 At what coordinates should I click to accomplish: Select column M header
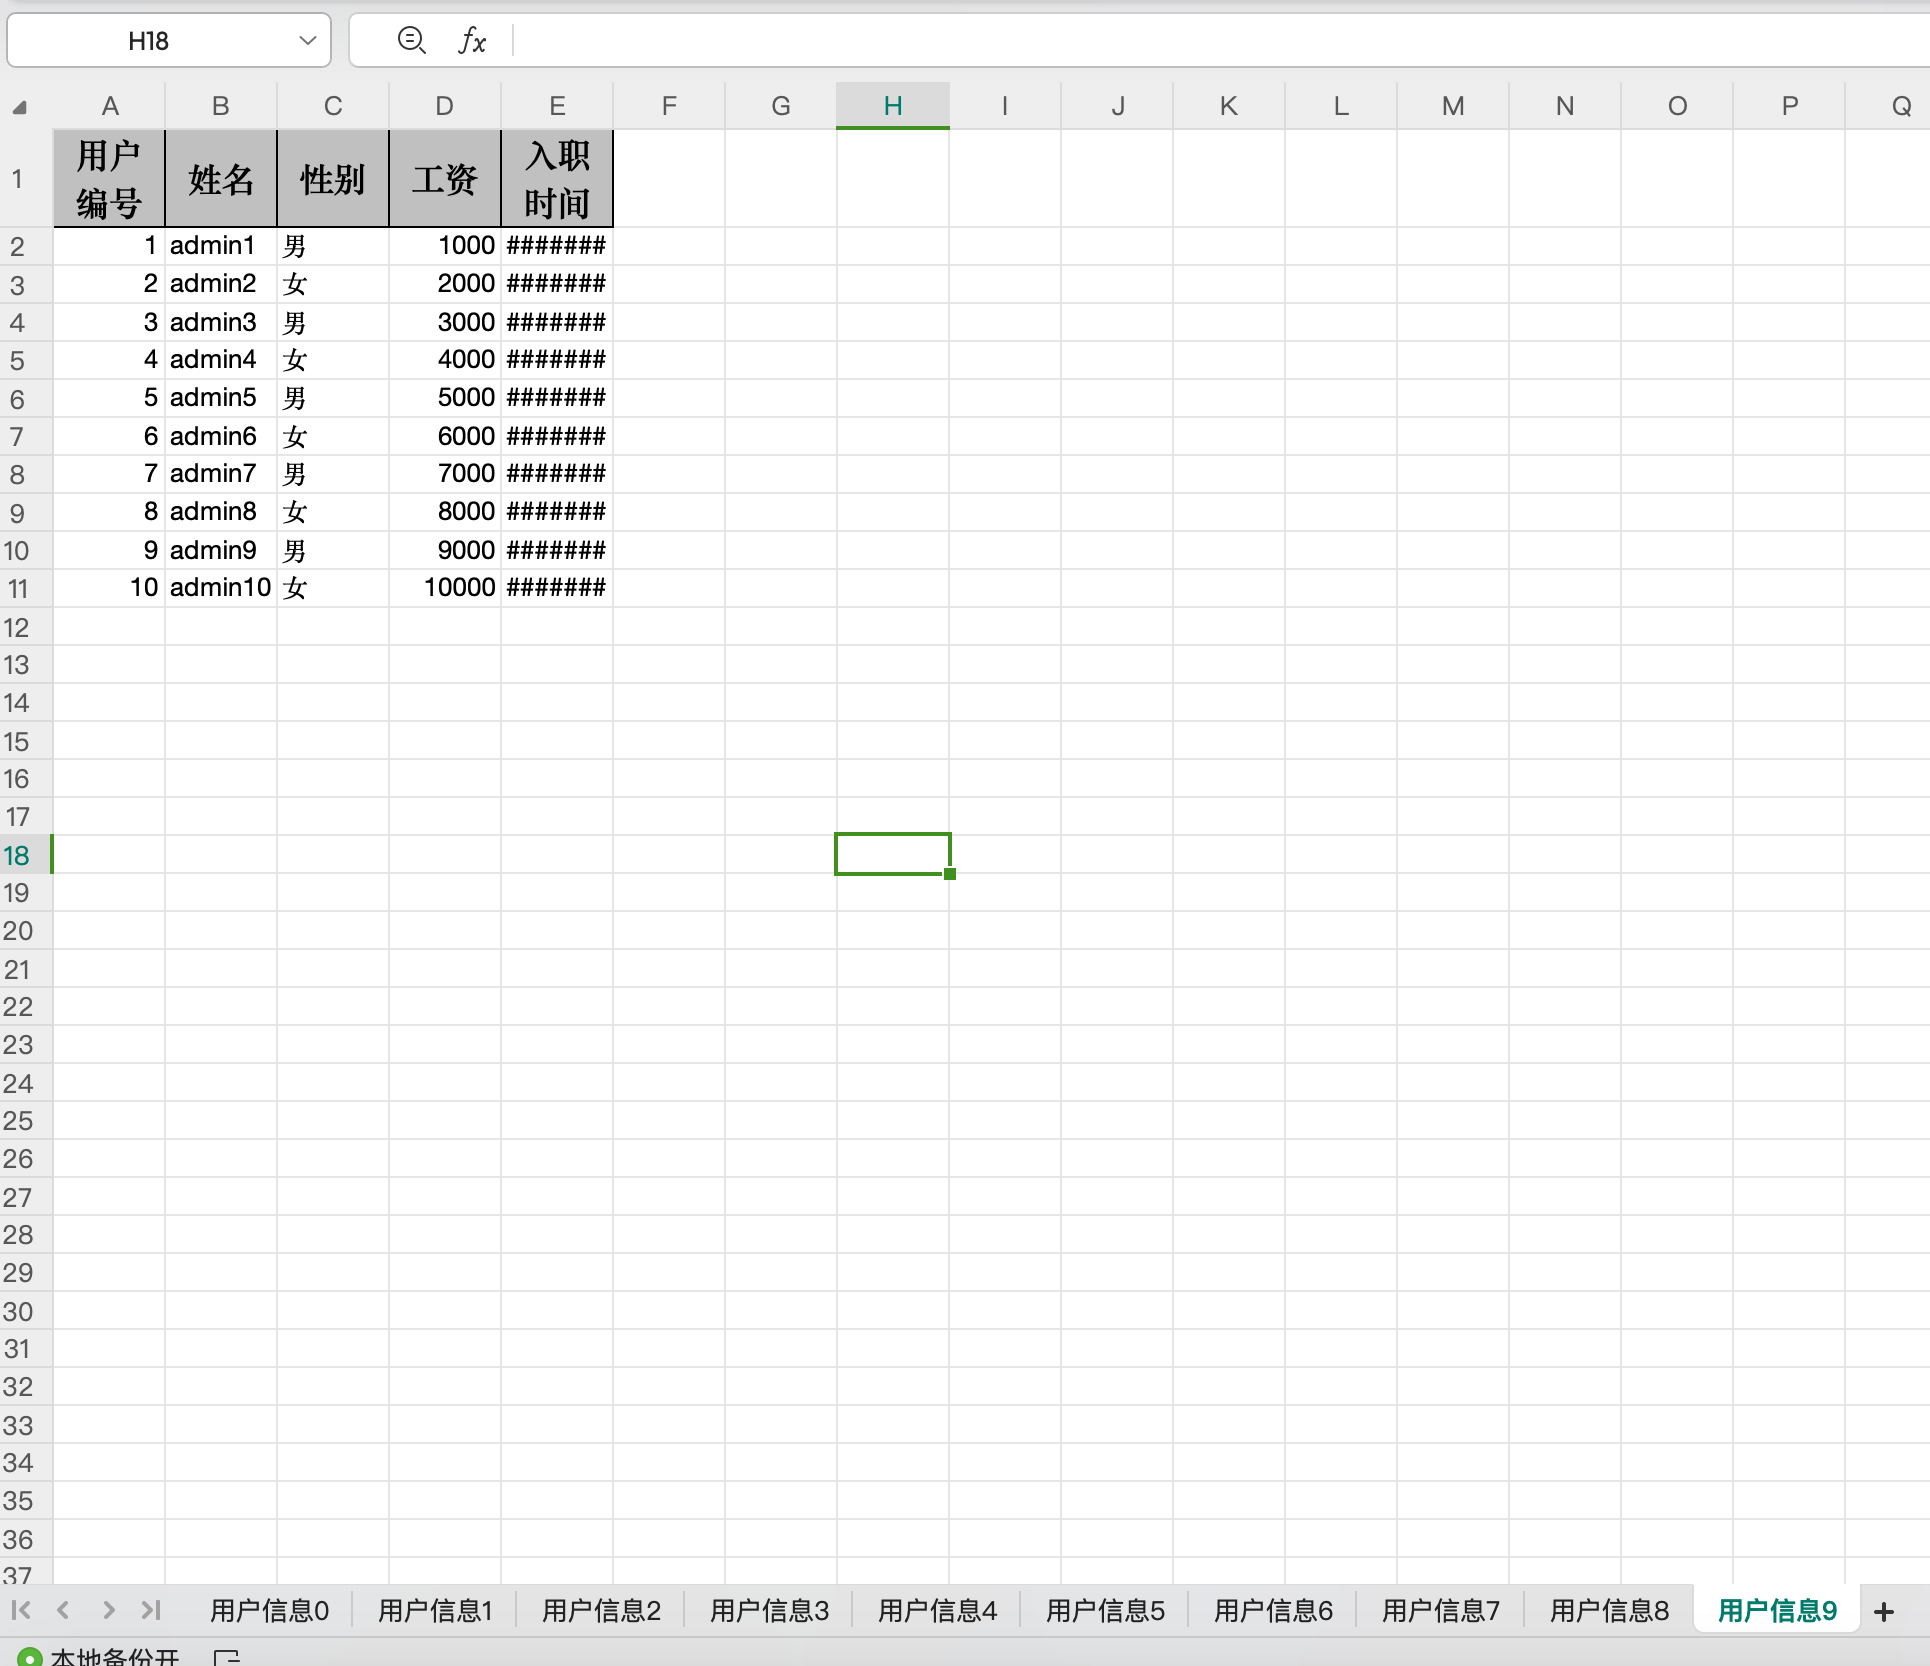[x=1453, y=106]
